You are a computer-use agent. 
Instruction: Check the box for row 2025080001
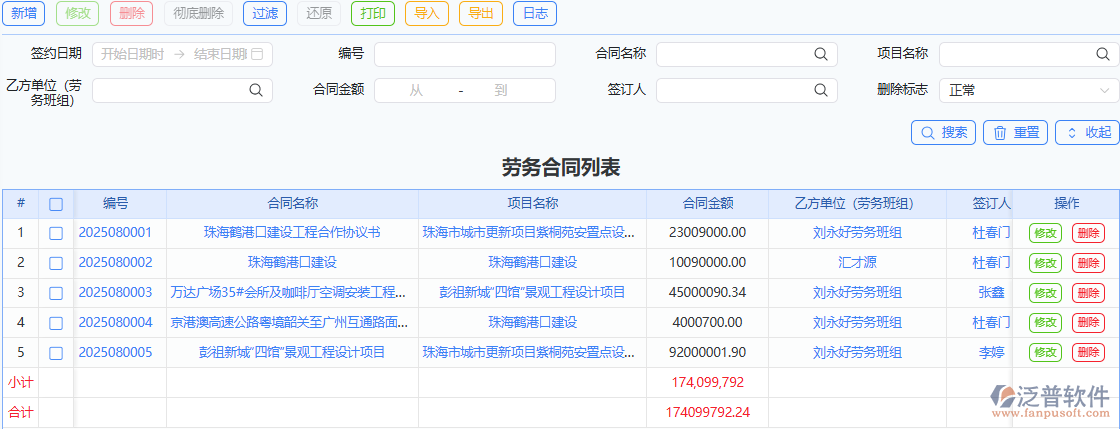56,233
